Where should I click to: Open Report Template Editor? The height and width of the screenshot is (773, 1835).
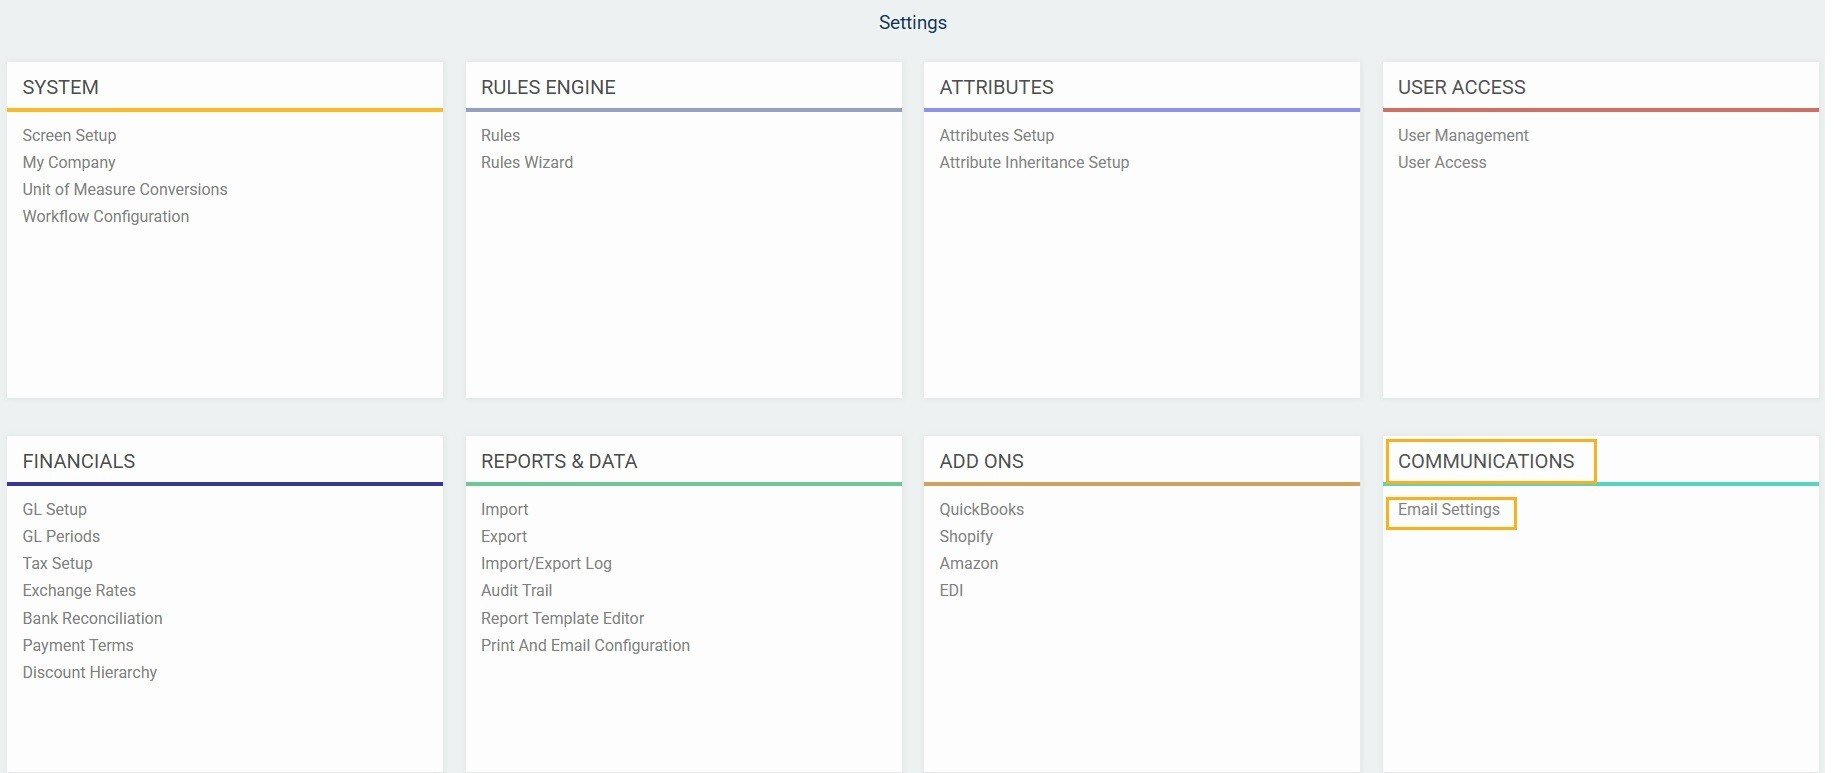(x=562, y=618)
